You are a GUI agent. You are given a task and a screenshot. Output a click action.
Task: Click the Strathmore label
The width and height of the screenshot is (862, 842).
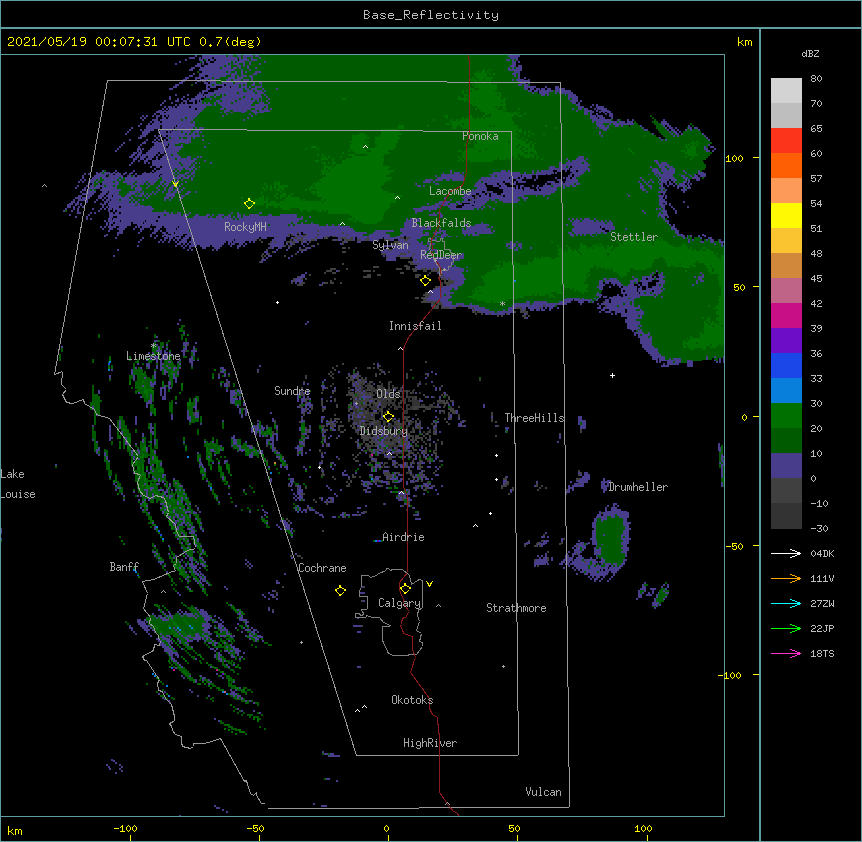[x=516, y=608]
